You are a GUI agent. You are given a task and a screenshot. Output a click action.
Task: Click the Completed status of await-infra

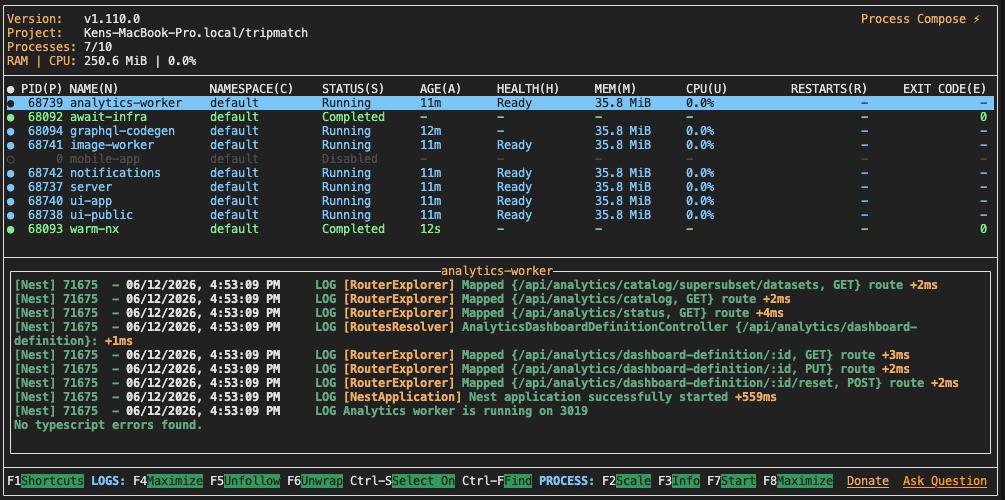pyautogui.click(x=353, y=117)
